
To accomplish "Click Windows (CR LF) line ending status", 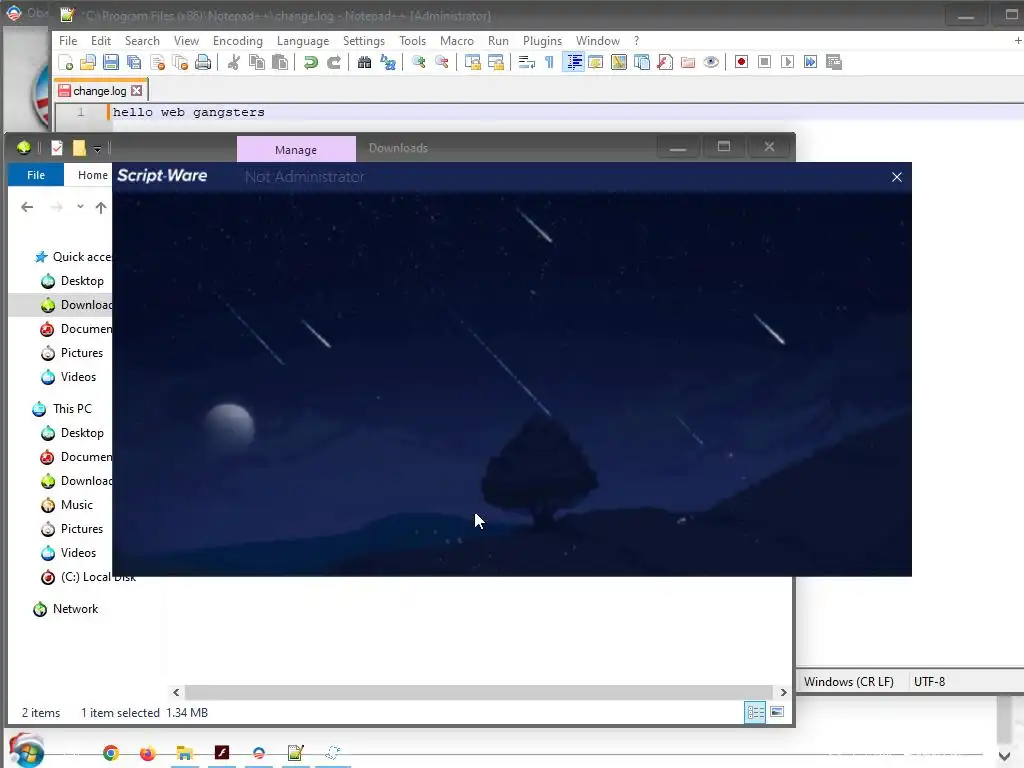I will pyautogui.click(x=848, y=681).
